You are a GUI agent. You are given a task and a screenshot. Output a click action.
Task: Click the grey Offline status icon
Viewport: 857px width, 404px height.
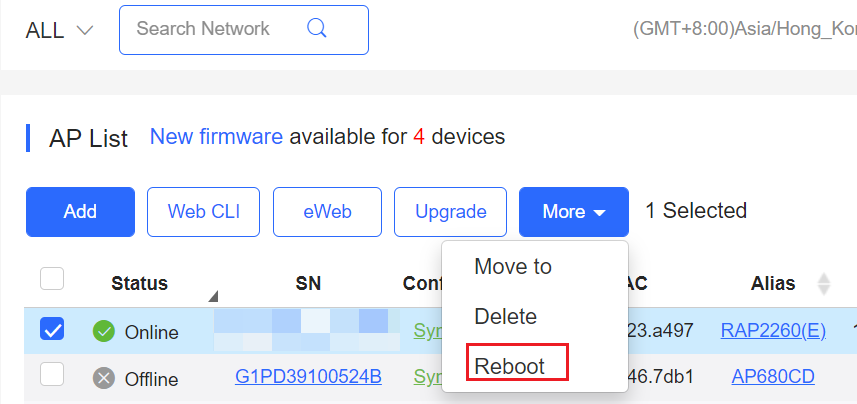click(x=104, y=378)
